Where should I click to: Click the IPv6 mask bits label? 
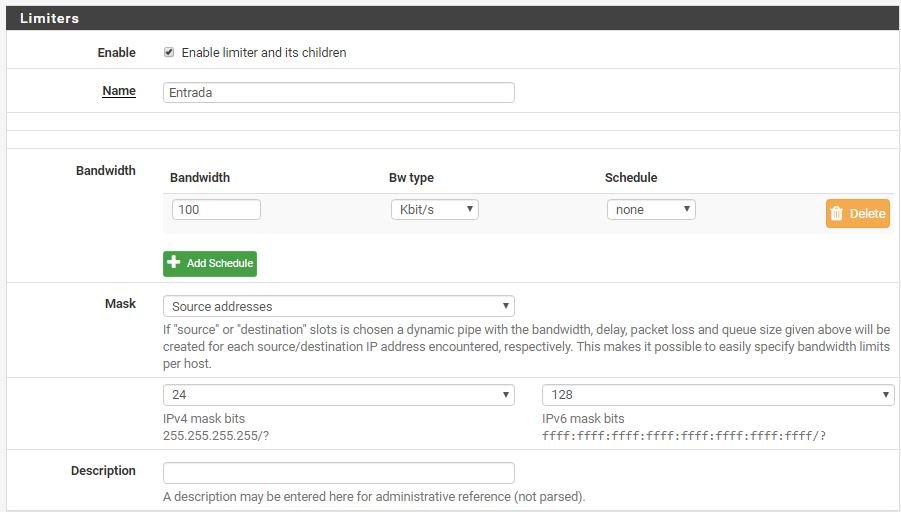click(x=583, y=418)
